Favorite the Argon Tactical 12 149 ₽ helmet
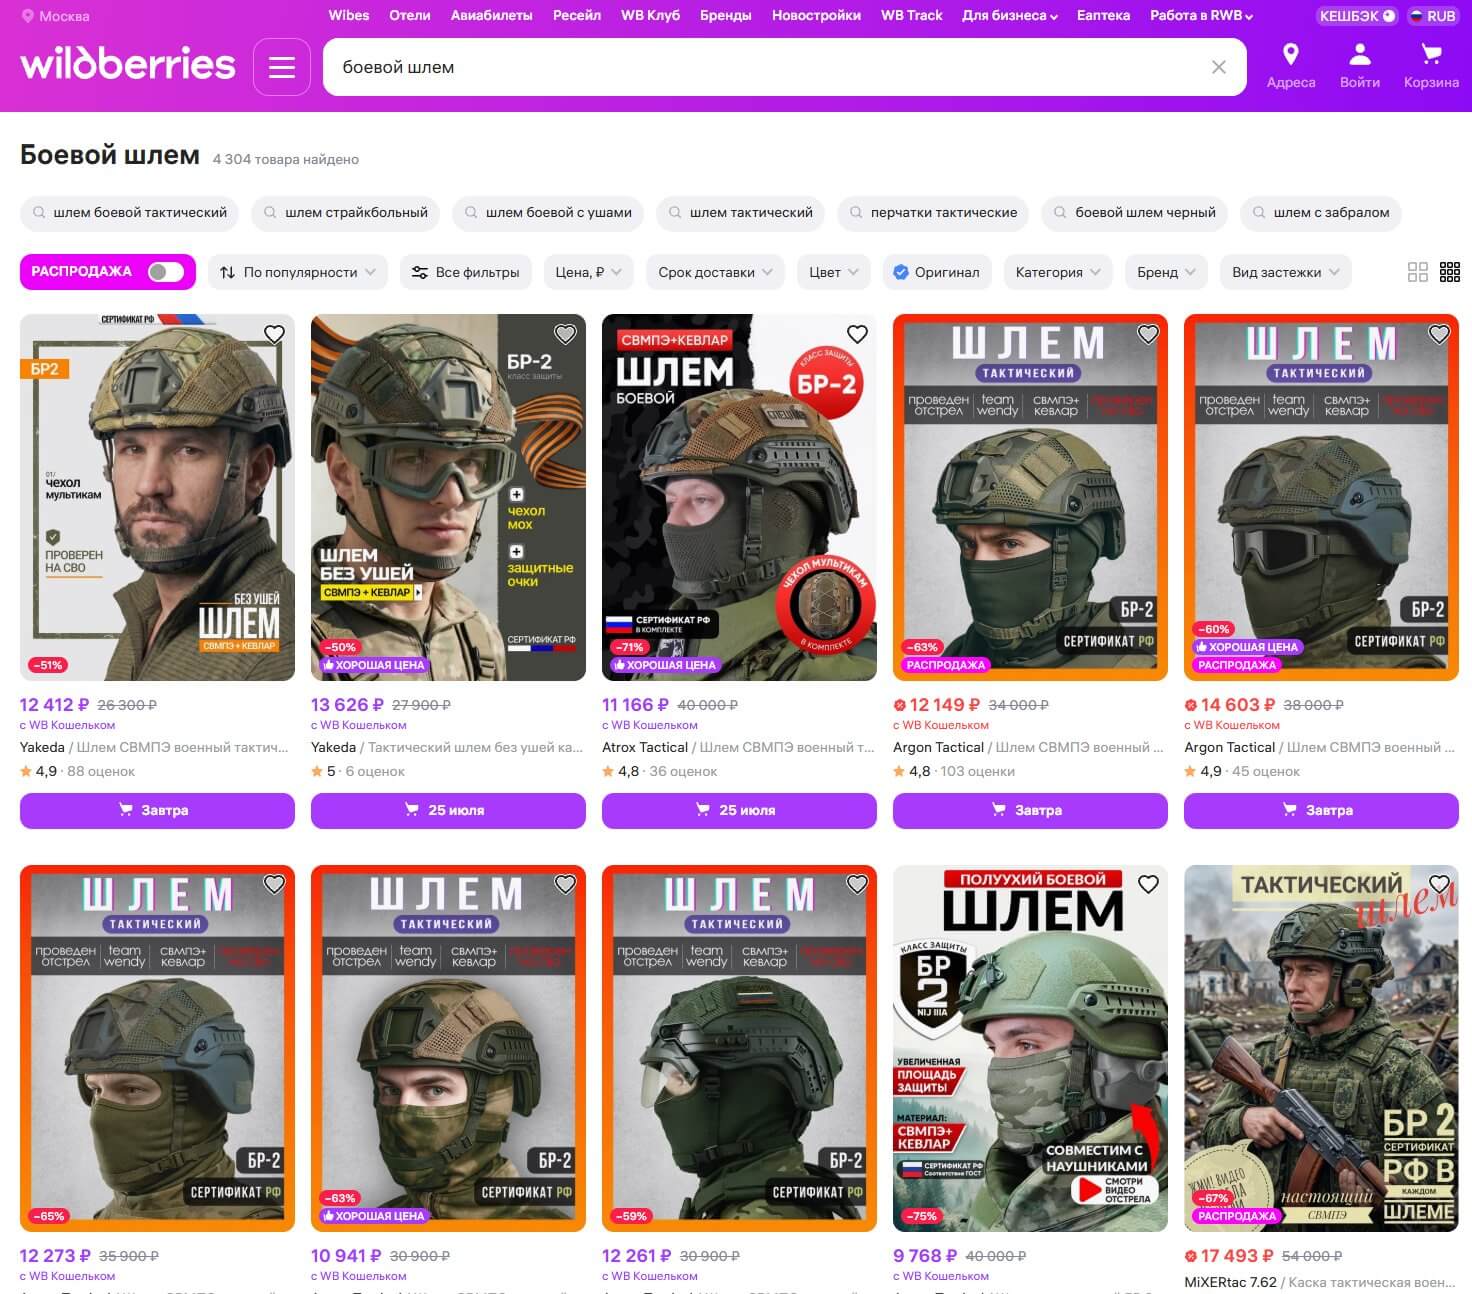The image size is (1472, 1294). tap(1148, 334)
